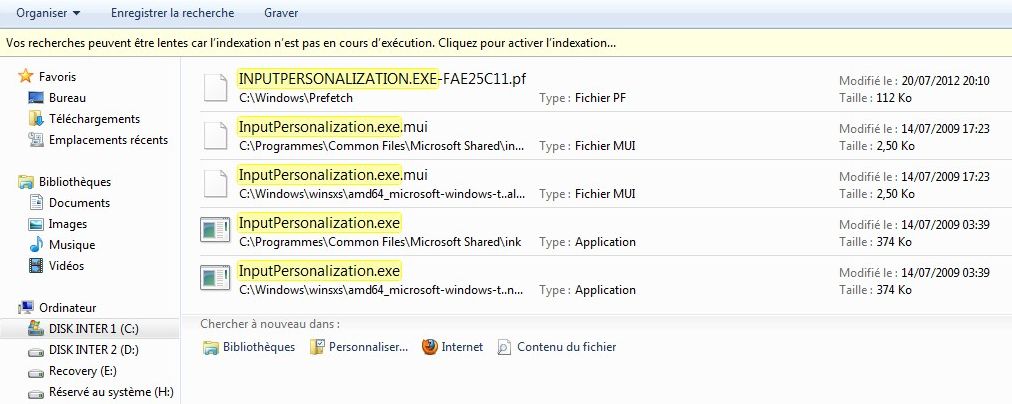
Task: Click the size 112 Ko value
Action: pos(894,98)
